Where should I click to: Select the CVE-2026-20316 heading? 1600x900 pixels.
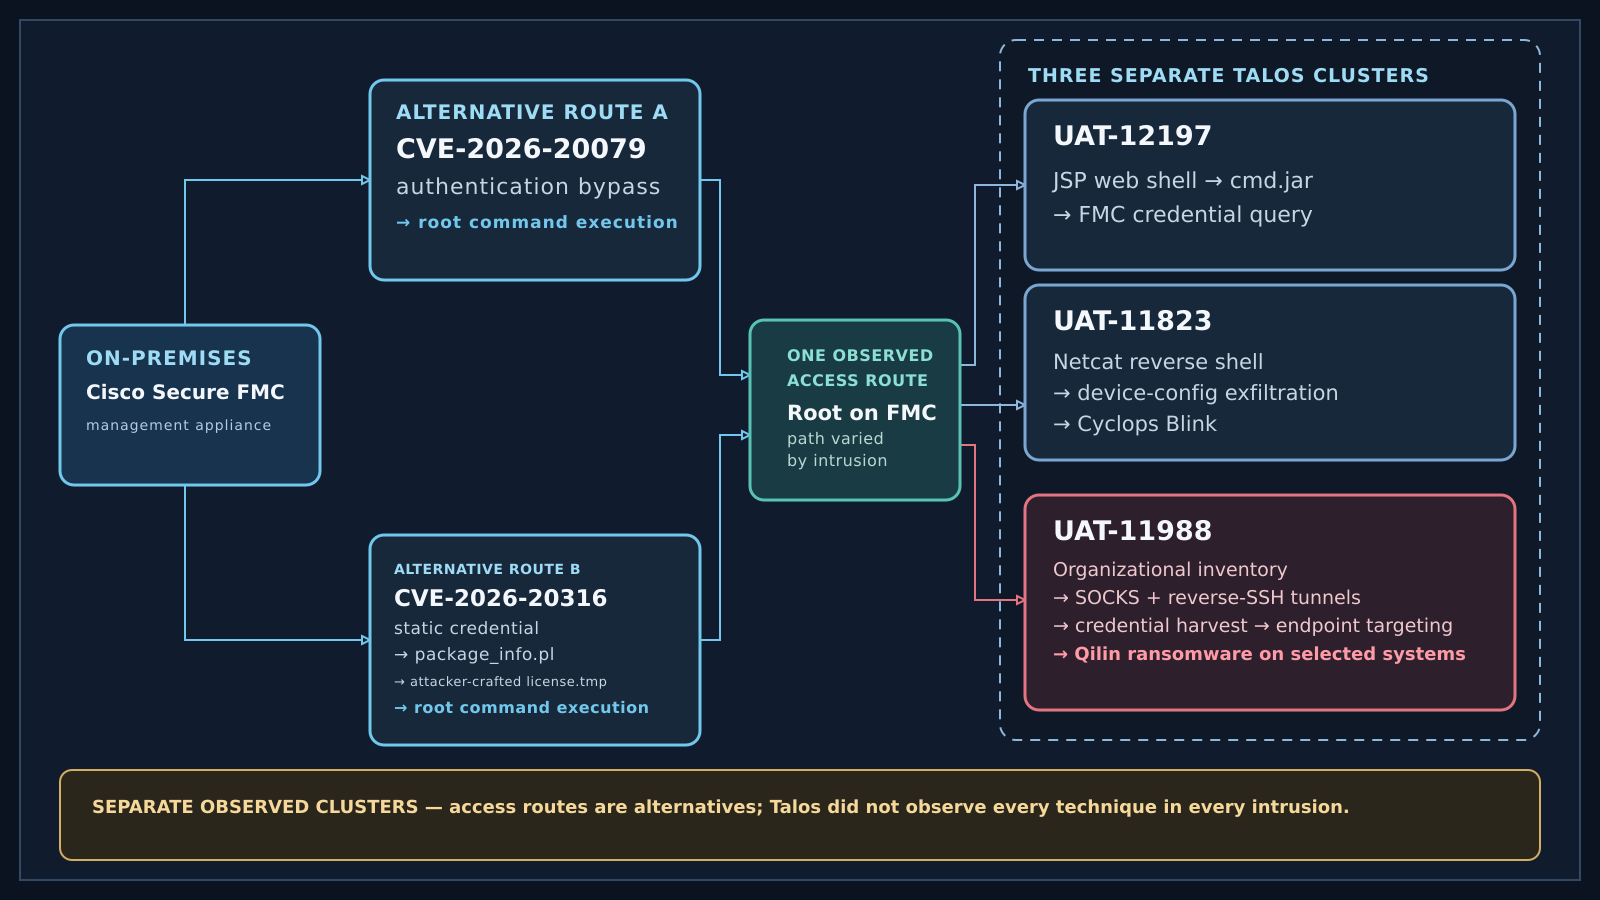point(500,598)
